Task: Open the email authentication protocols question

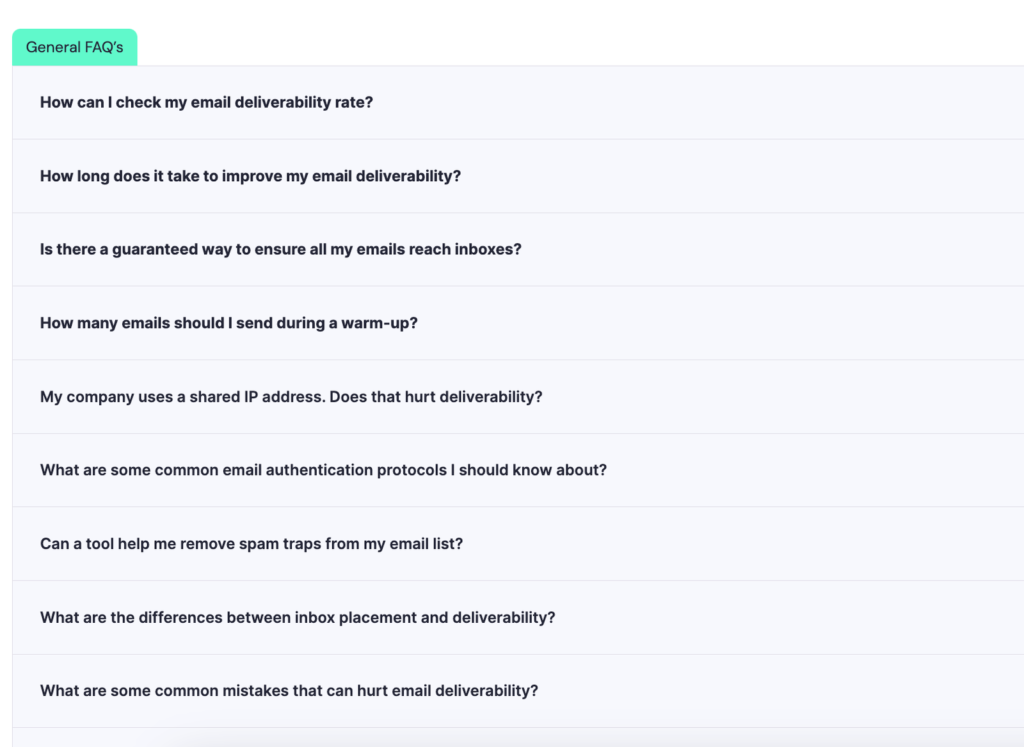Action: point(323,470)
